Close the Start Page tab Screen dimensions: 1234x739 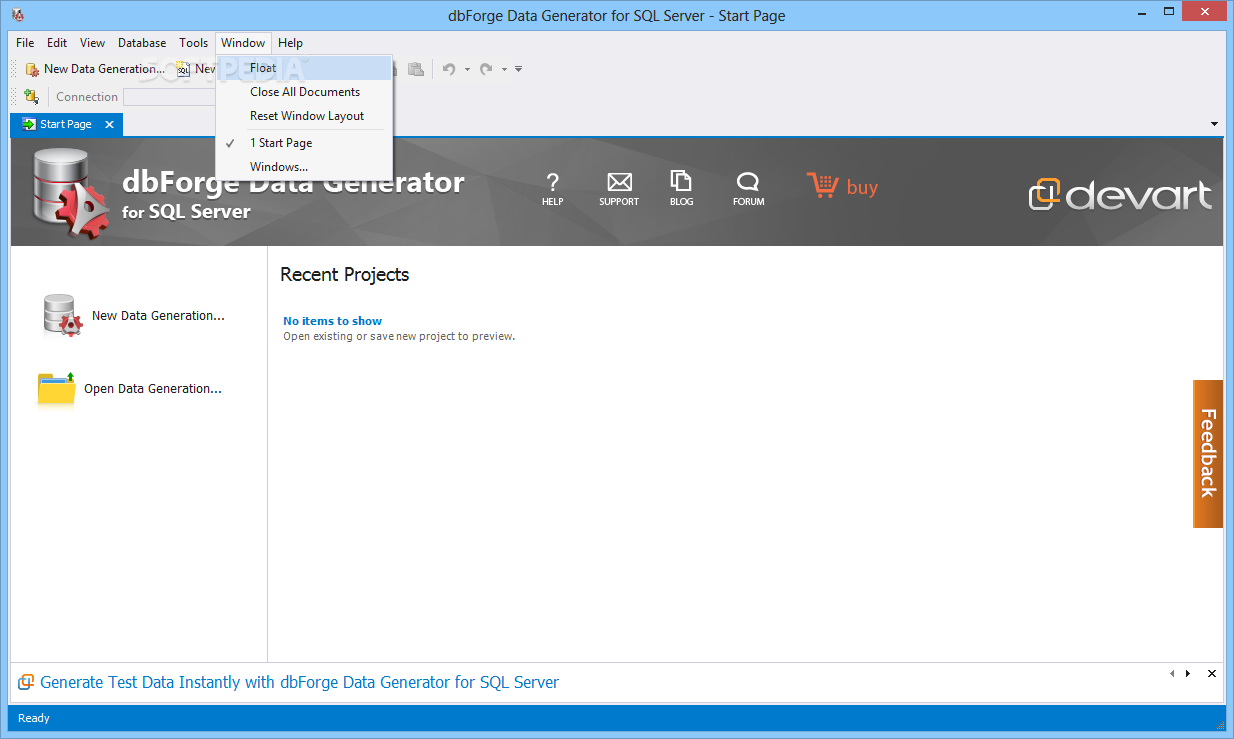coord(110,124)
